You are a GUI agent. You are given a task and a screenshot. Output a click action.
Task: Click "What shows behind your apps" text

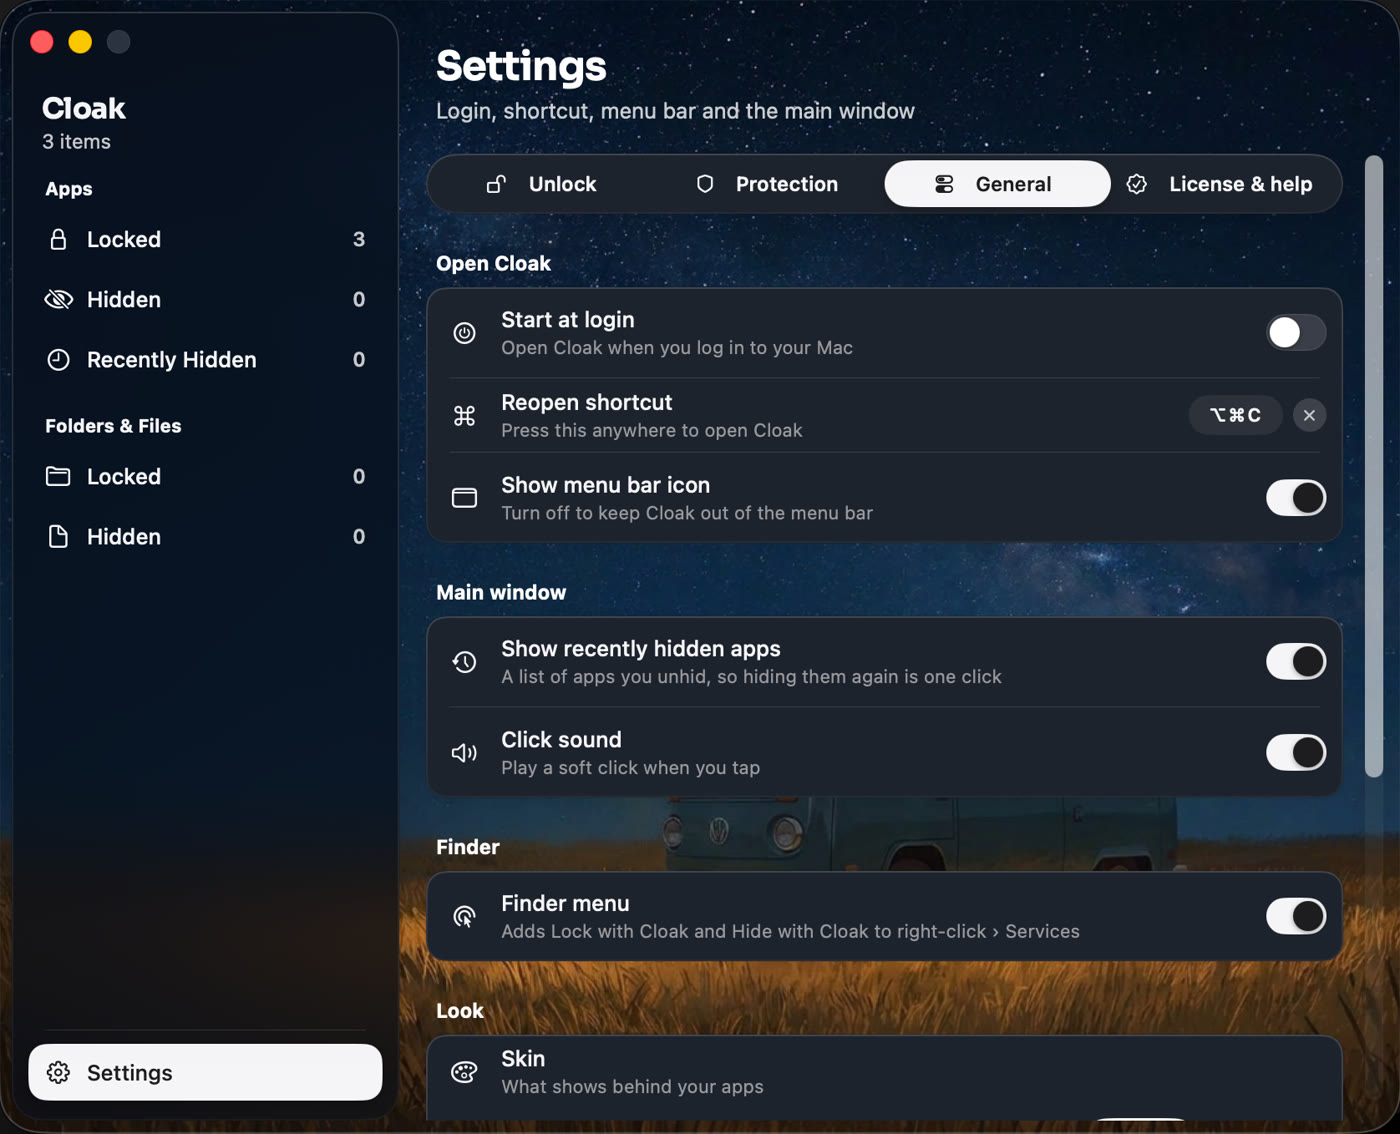tap(632, 1087)
